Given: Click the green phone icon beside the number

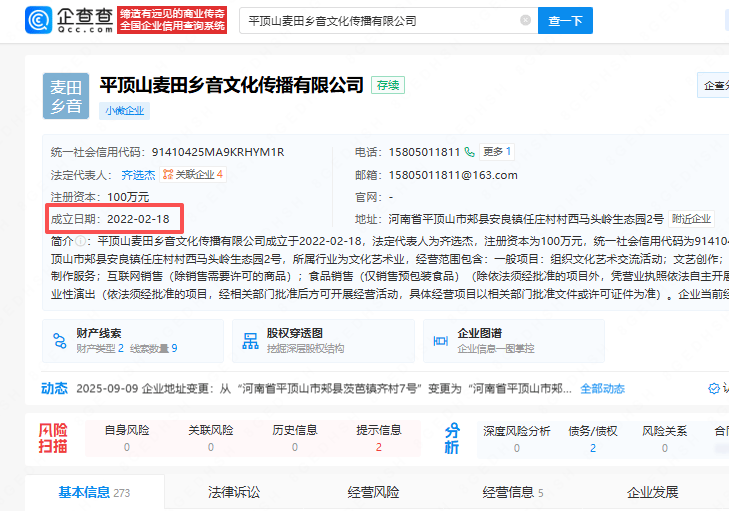Looking at the screenshot, I should (x=469, y=152).
